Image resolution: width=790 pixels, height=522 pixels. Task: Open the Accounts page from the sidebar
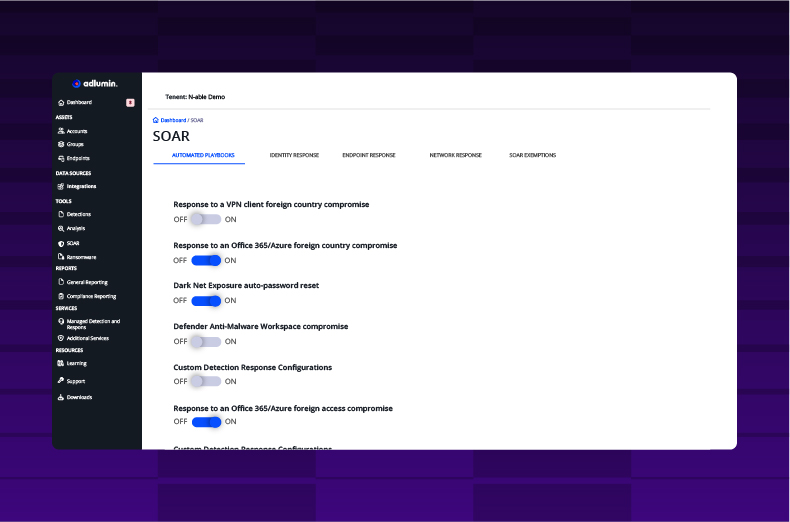point(76,131)
